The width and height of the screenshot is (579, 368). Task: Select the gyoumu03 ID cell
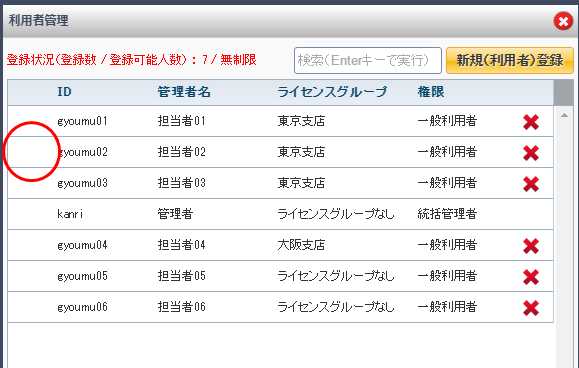point(82,183)
